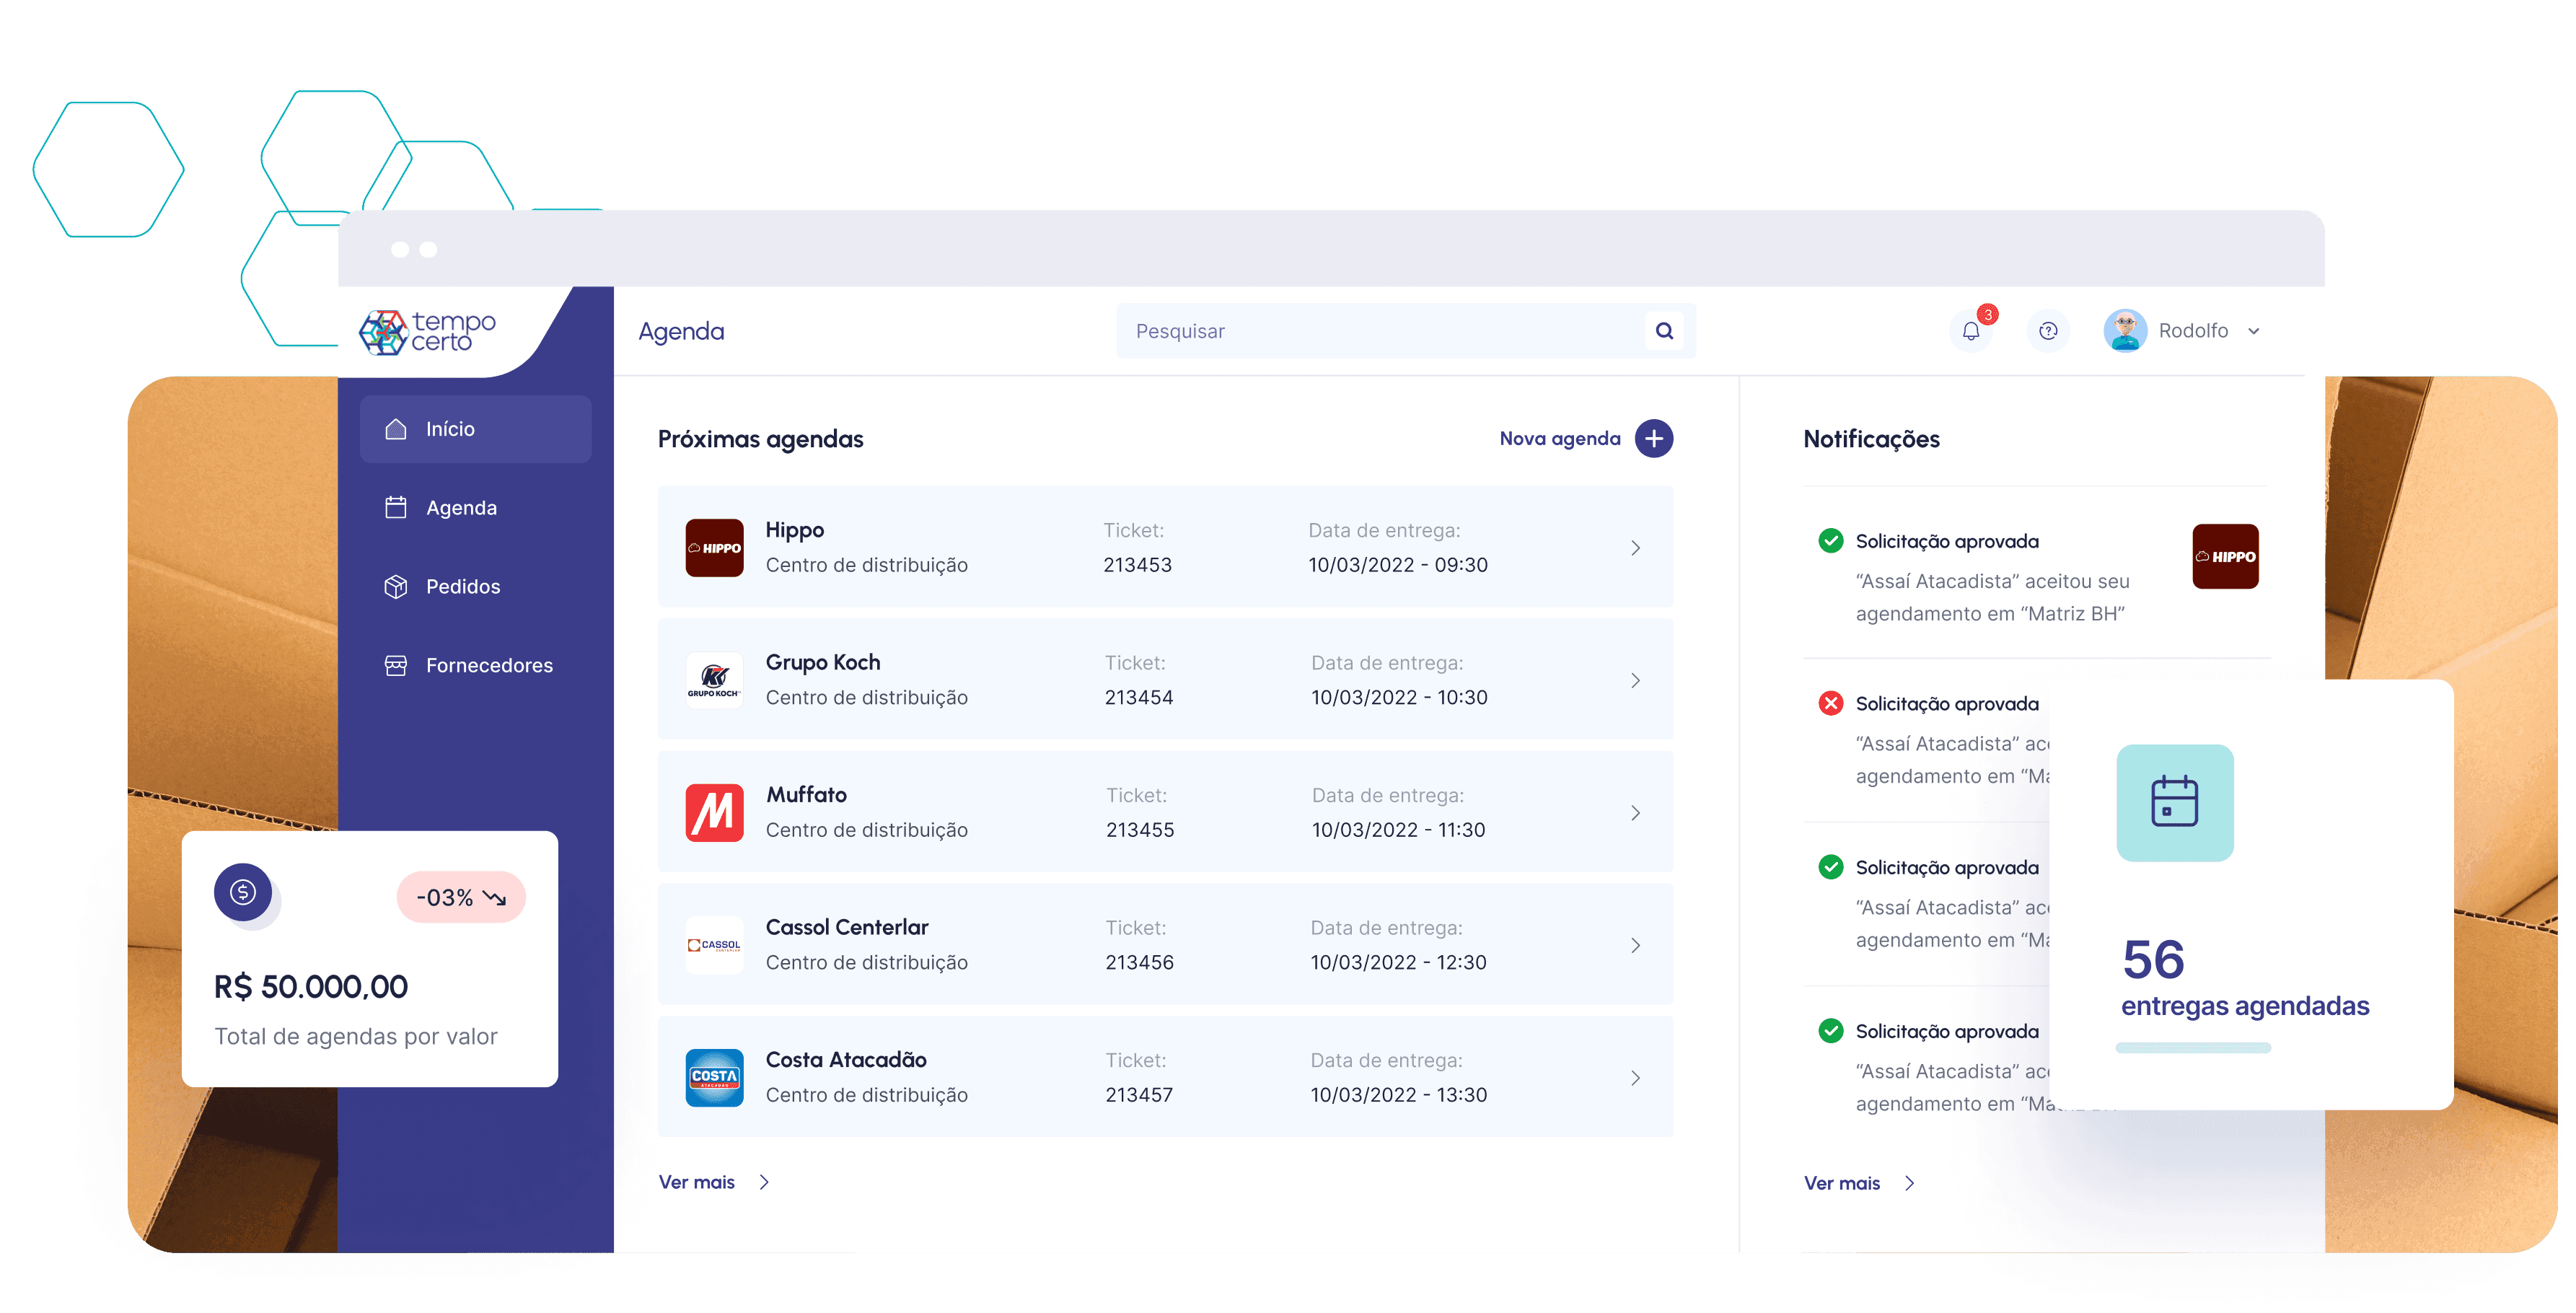Open Pedidos from the sidebar

(462, 587)
